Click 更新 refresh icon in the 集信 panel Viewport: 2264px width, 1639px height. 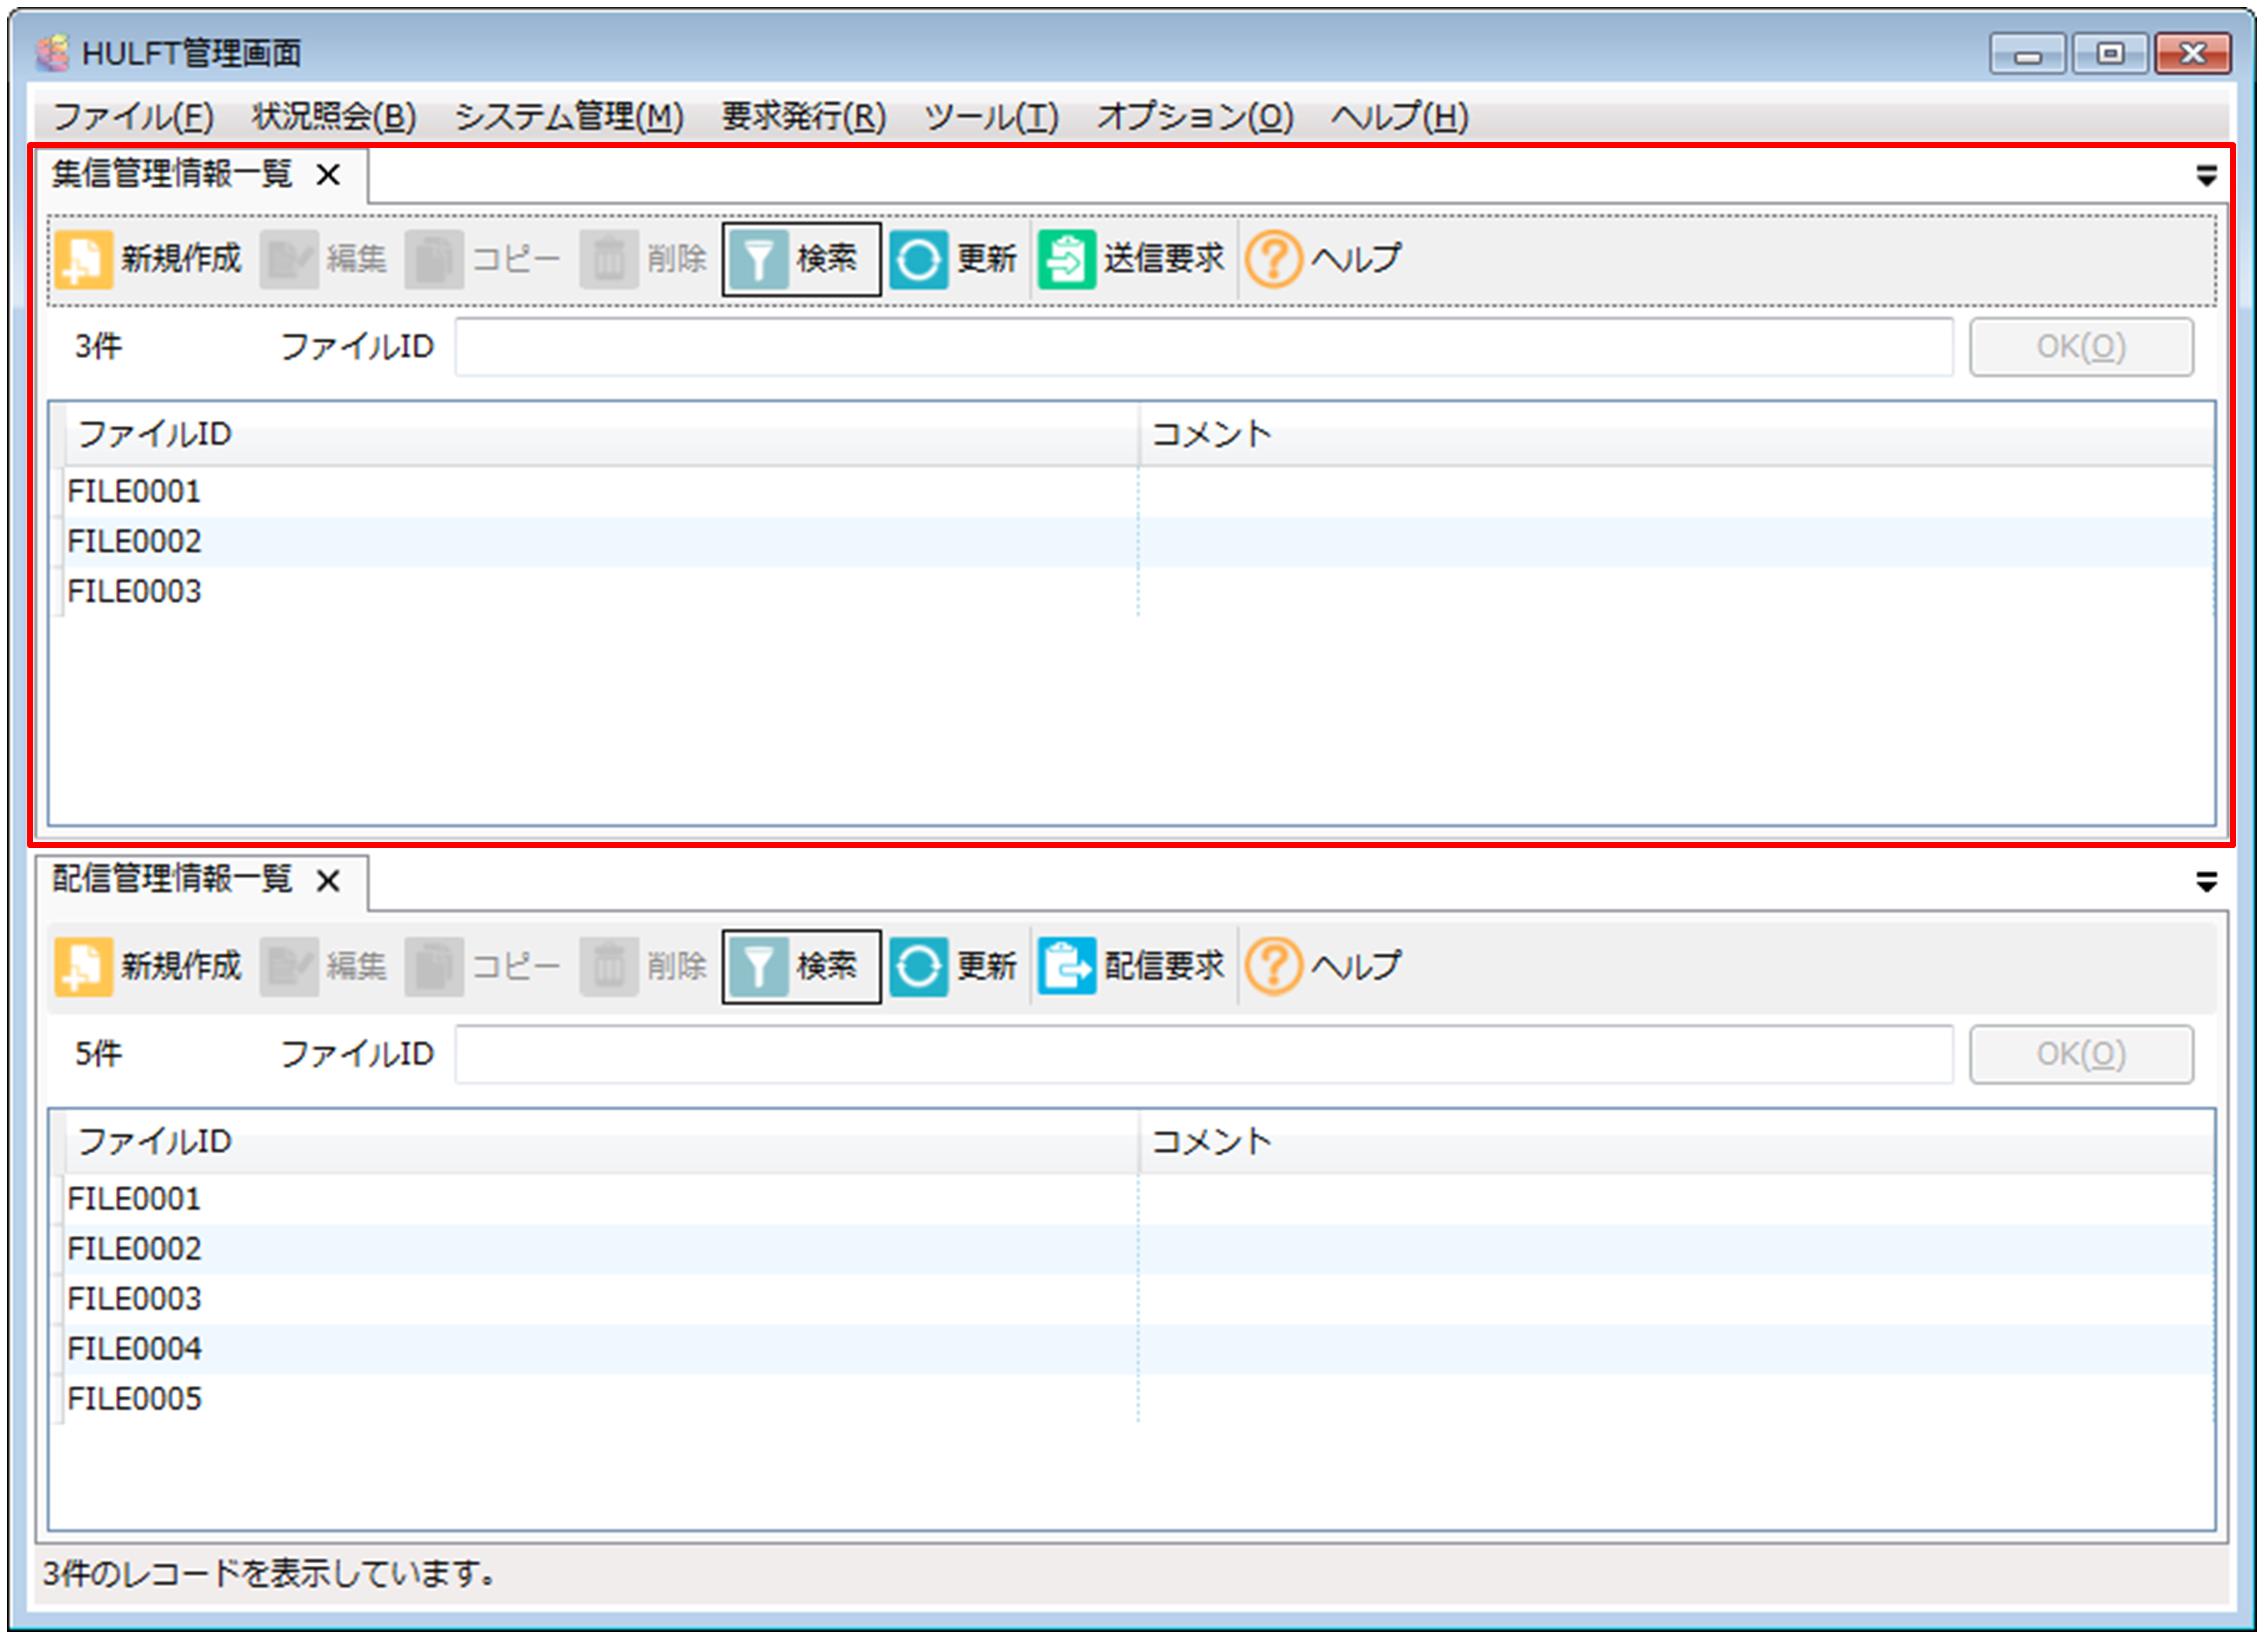[x=918, y=260]
